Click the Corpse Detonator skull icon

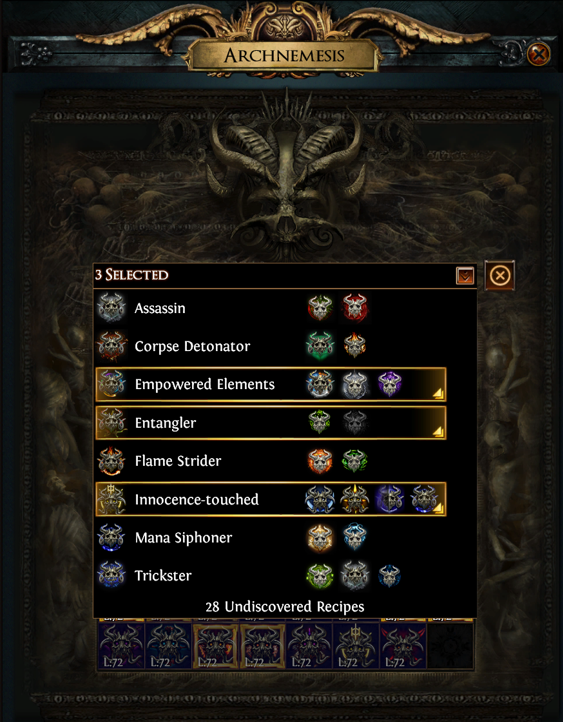click(111, 346)
